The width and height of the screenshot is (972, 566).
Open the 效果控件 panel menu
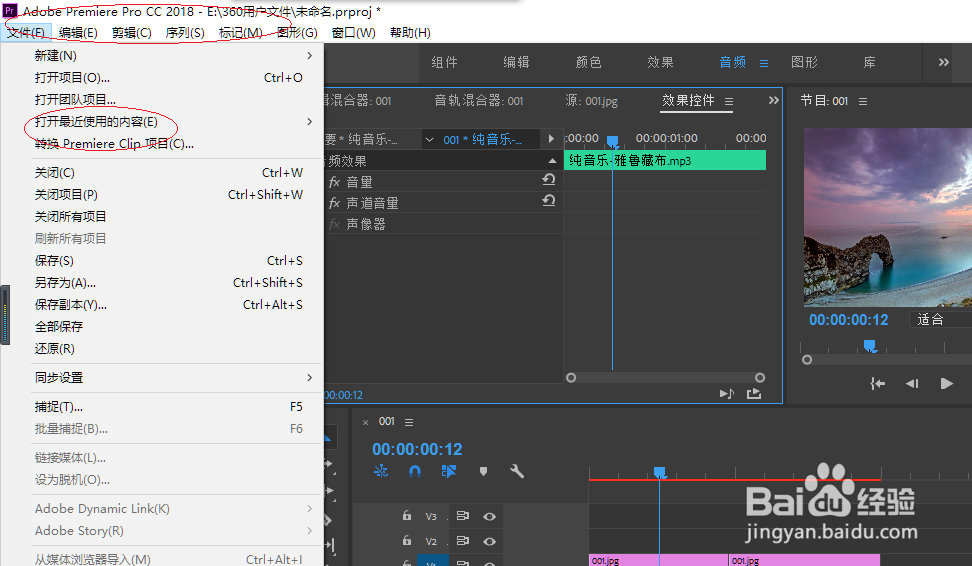(x=729, y=101)
